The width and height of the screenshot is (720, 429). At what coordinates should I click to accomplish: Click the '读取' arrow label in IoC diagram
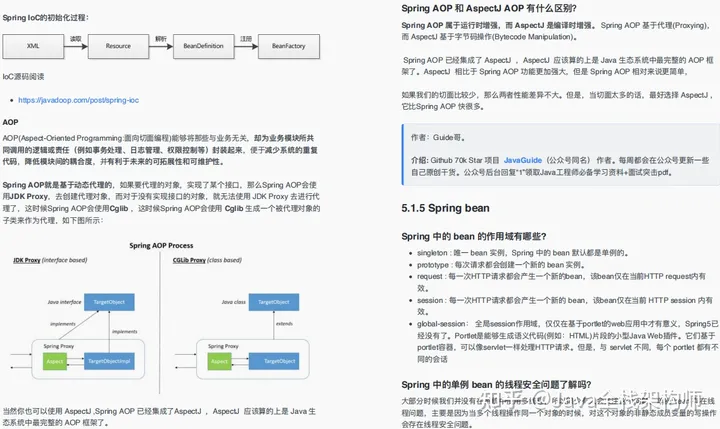tap(76, 39)
